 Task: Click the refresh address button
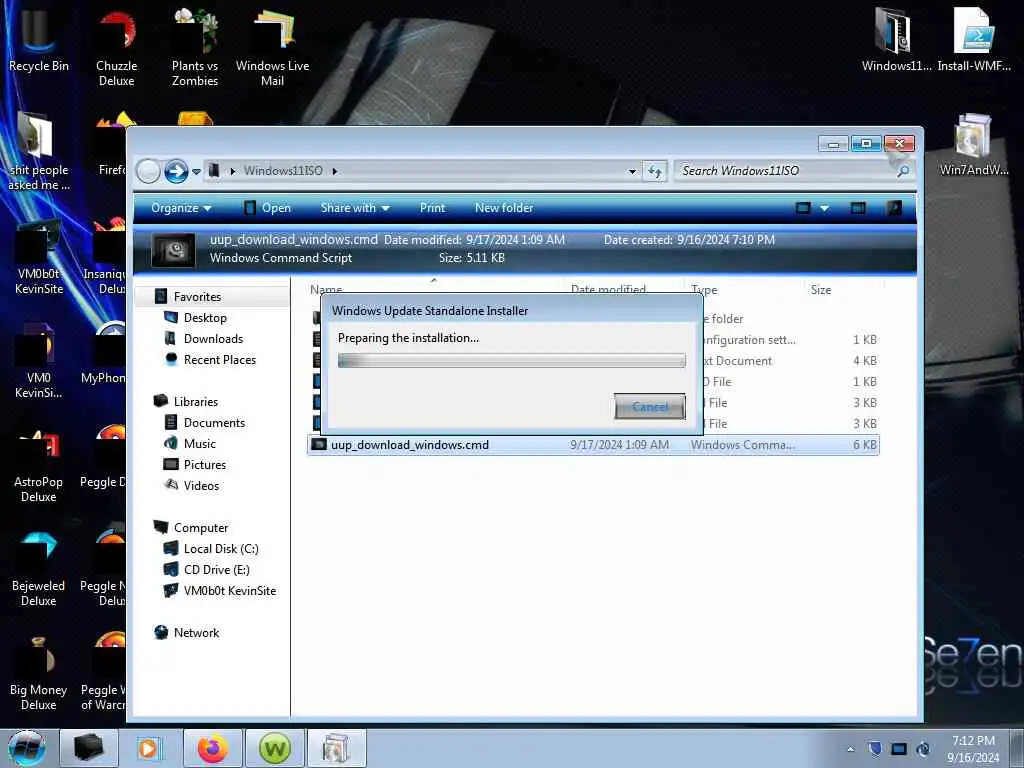coord(654,172)
